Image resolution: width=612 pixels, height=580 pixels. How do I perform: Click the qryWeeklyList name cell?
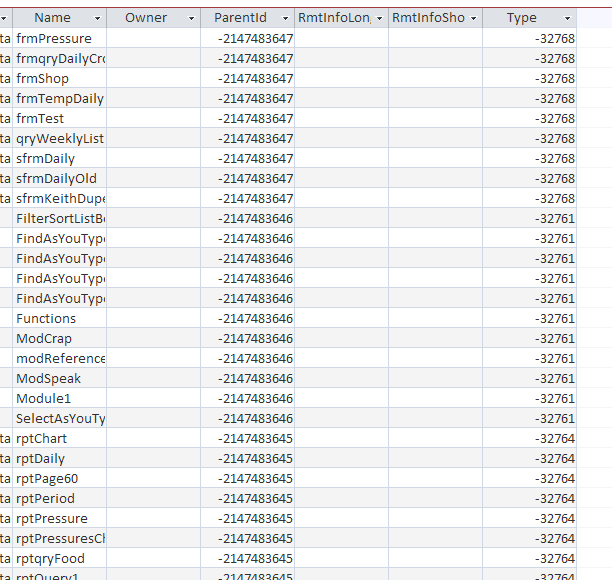(60, 139)
